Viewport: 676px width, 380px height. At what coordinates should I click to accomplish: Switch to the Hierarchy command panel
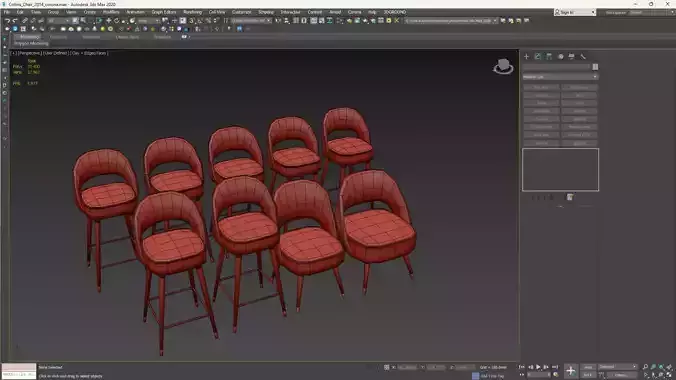click(x=549, y=57)
